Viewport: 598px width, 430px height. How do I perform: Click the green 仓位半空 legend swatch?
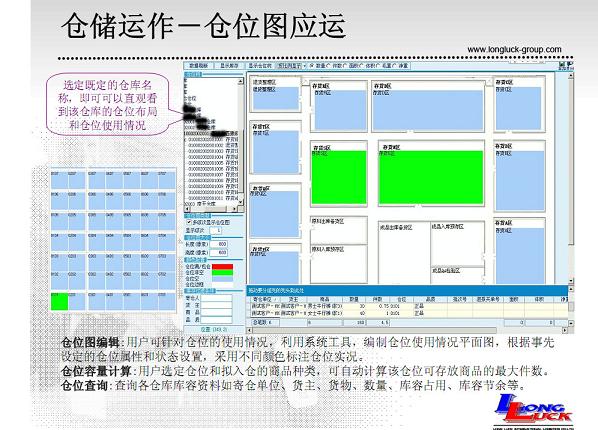pos(222,272)
